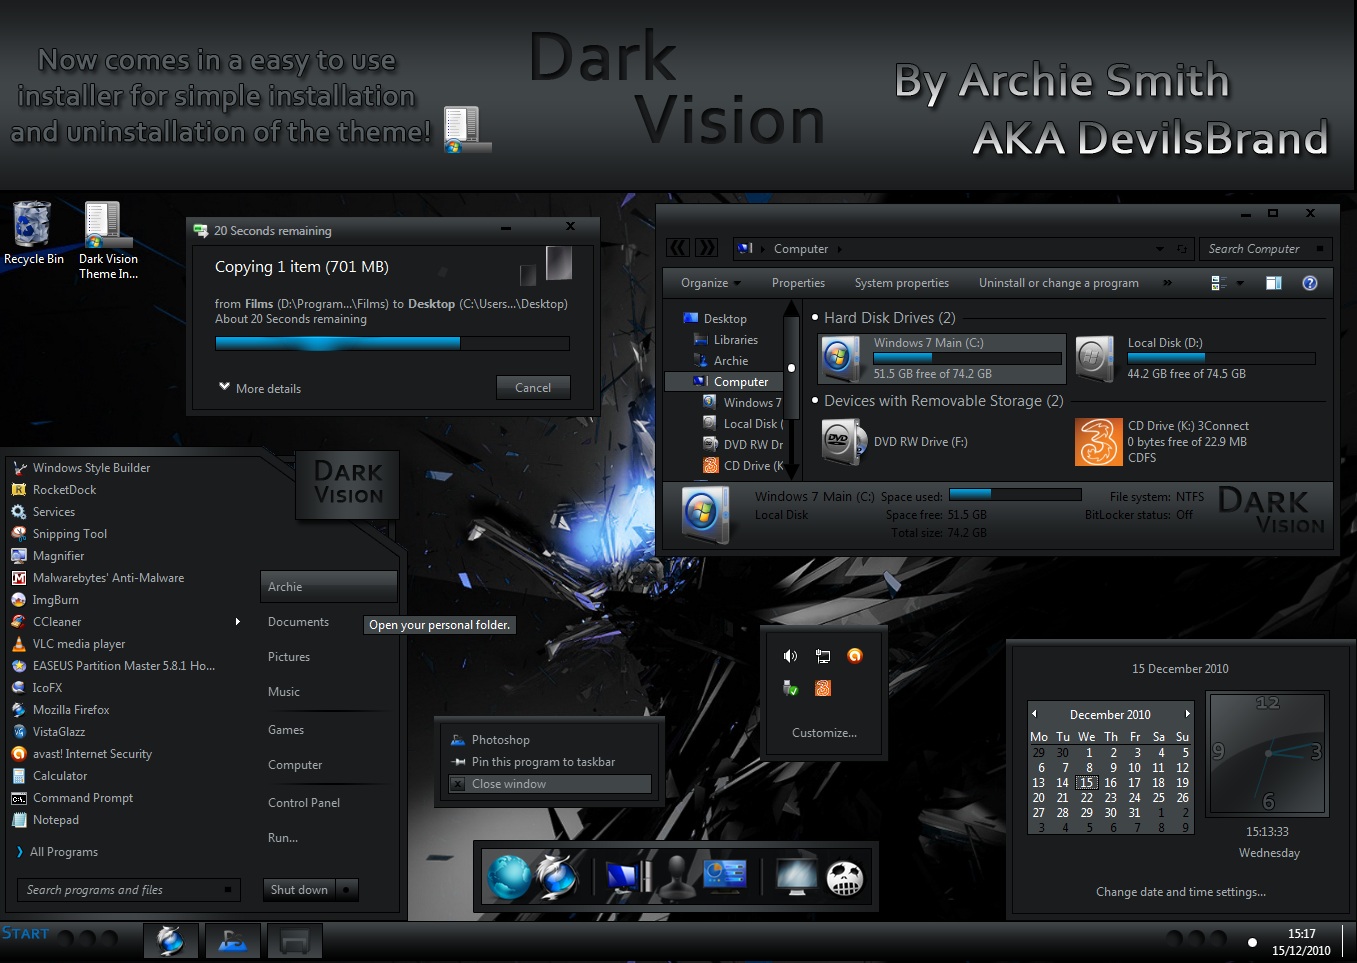Open Control Panel from the Start menu

coord(304,803)
